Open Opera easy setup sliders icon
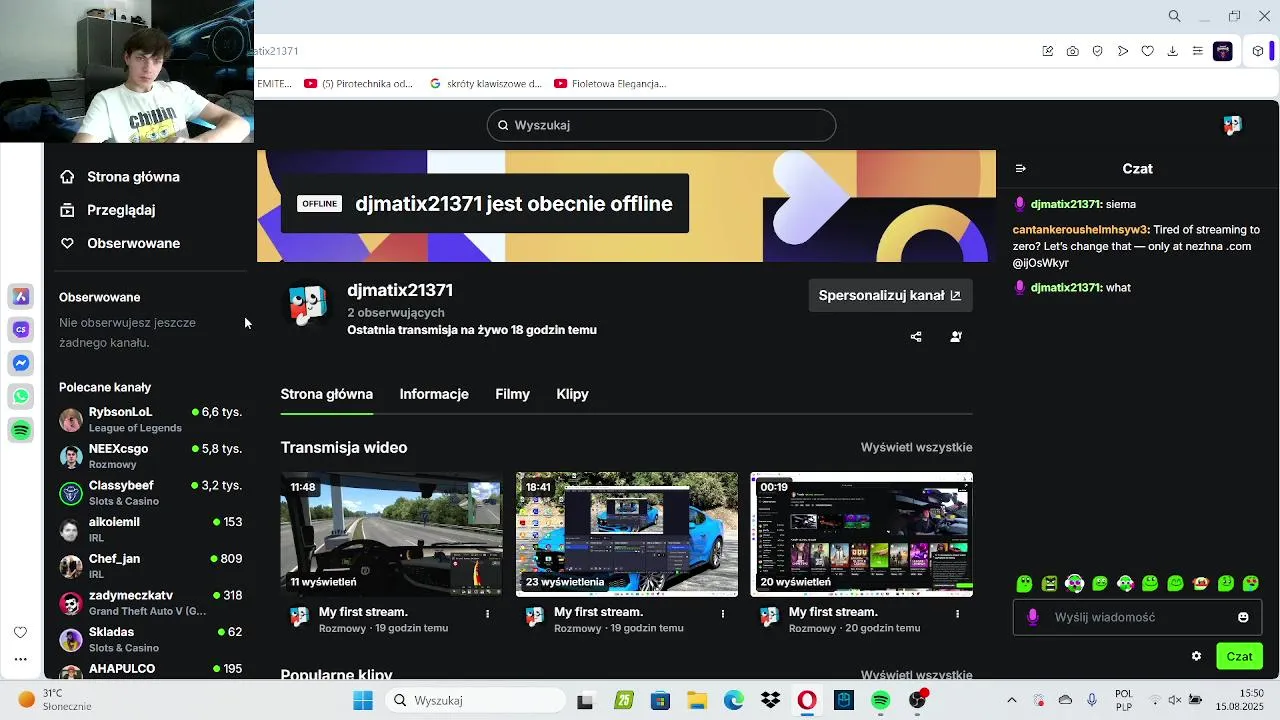 pos(1198,51)
